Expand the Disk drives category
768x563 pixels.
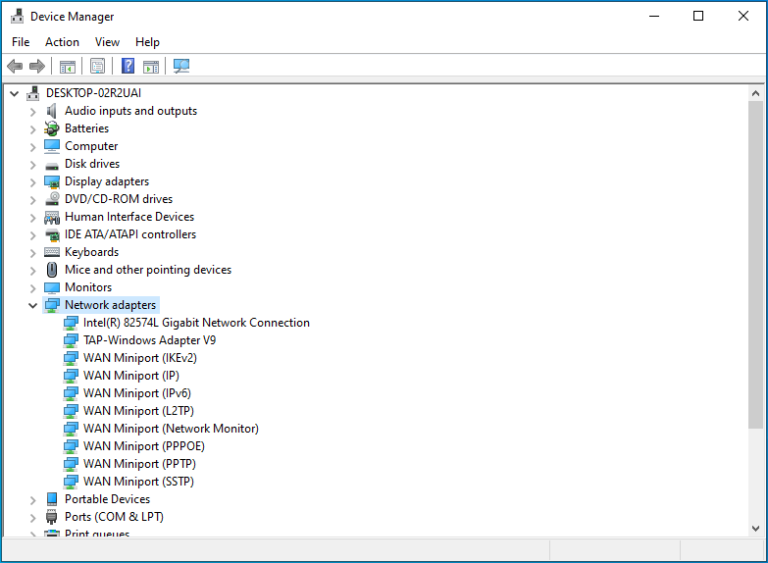pos(33,165)
